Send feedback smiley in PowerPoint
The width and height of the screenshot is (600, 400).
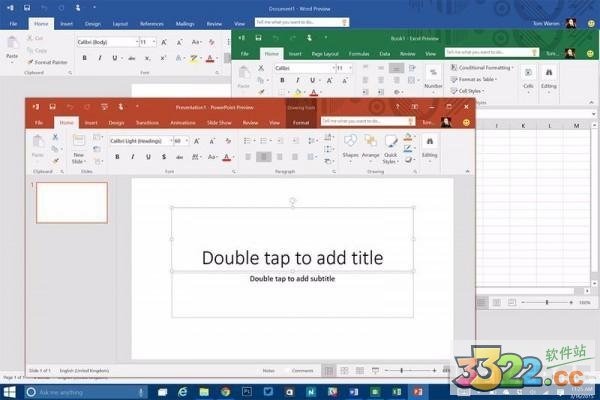(466, 122)
